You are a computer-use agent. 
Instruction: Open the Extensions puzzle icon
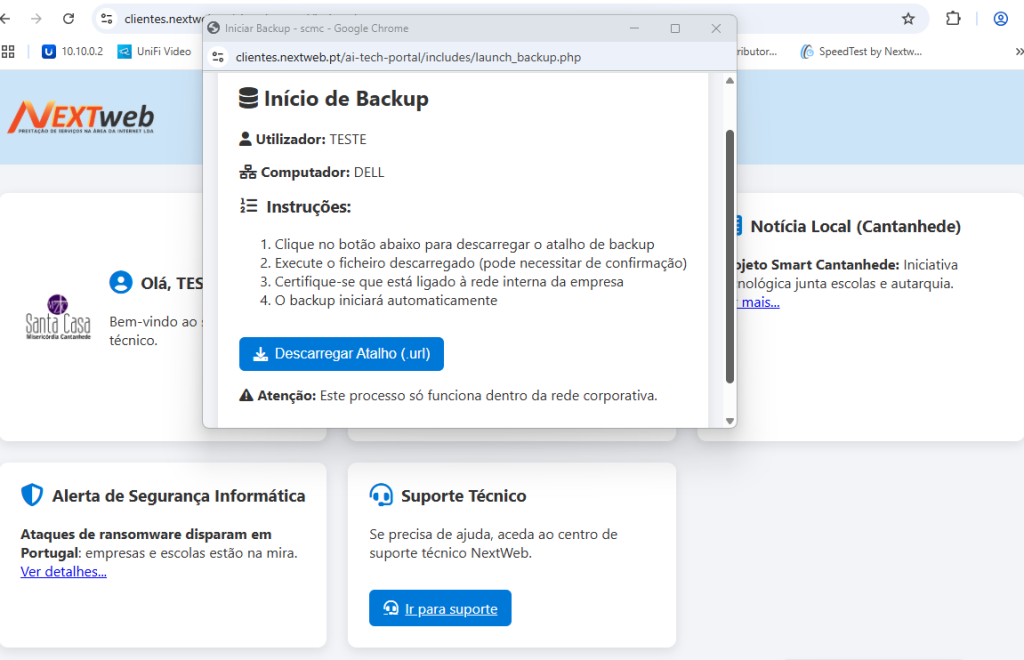pyautogui.click(x=953, y=18)
